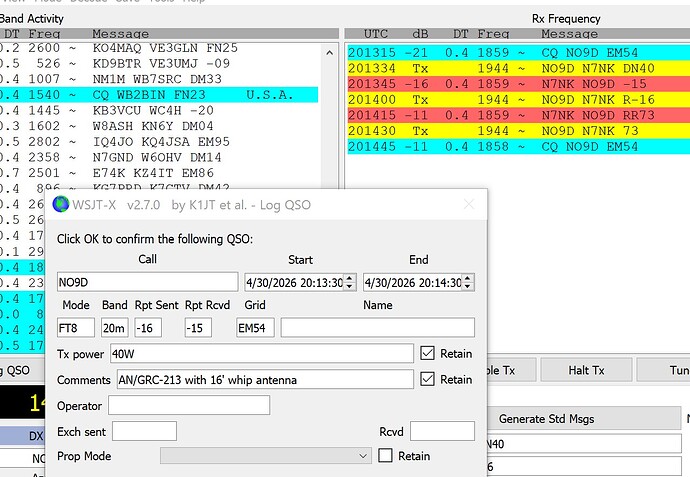Increment the Start date-time spinner up arrow
The width and height of the screenshot is (690, 477).
349,278
